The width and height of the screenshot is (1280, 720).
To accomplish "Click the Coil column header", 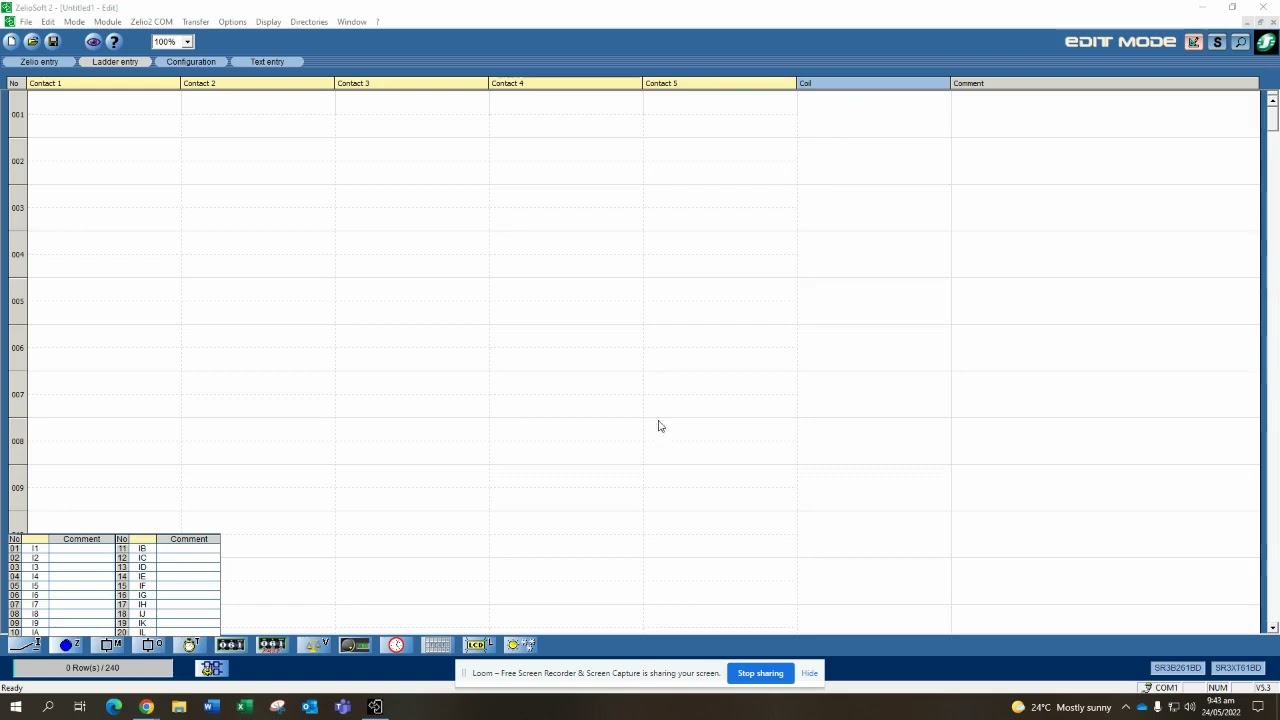I will 873,83.
